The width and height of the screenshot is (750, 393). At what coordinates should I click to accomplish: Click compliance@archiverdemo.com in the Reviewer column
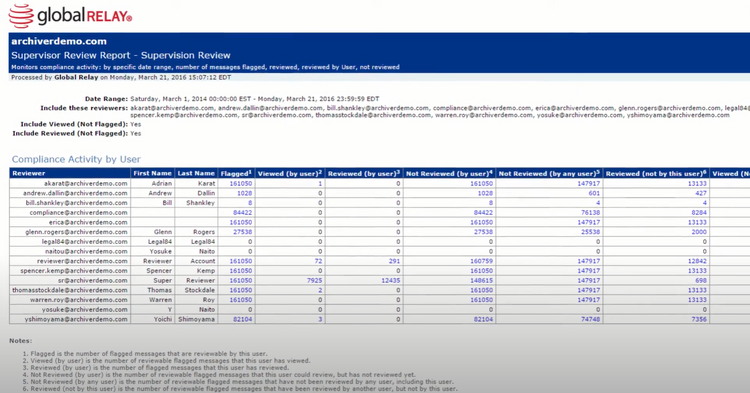[78, 212]
